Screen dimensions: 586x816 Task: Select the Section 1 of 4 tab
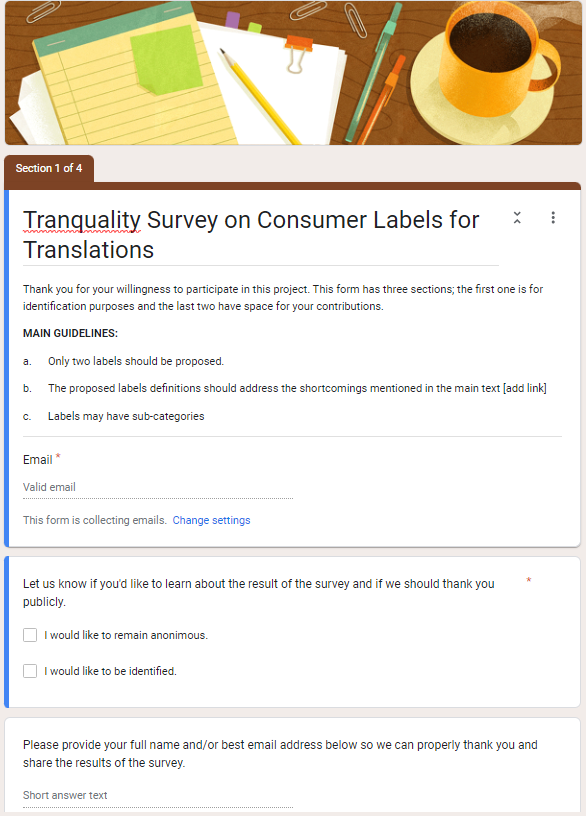(x=49, y=169)
